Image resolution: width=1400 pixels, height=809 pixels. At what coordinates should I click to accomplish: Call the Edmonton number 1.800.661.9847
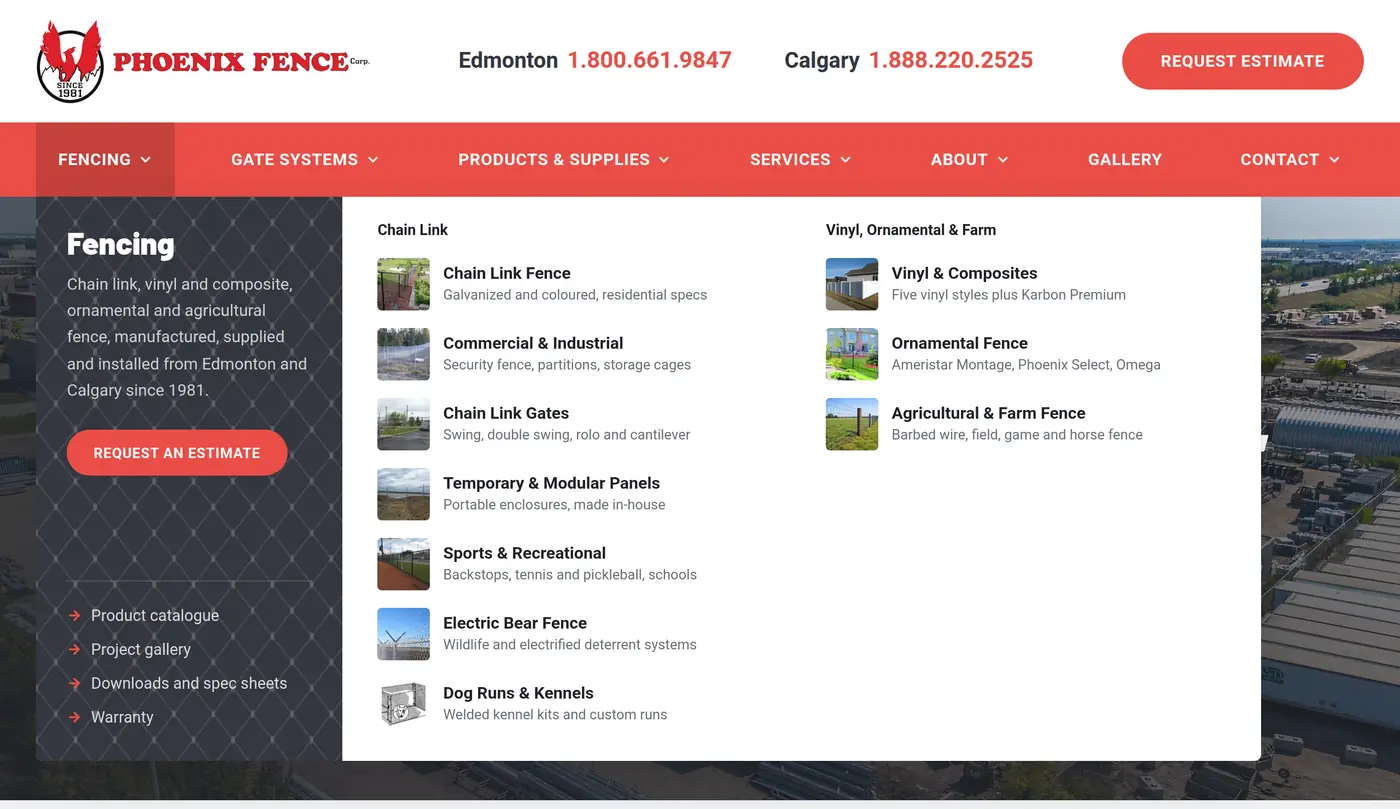click(x=650, y=61)
